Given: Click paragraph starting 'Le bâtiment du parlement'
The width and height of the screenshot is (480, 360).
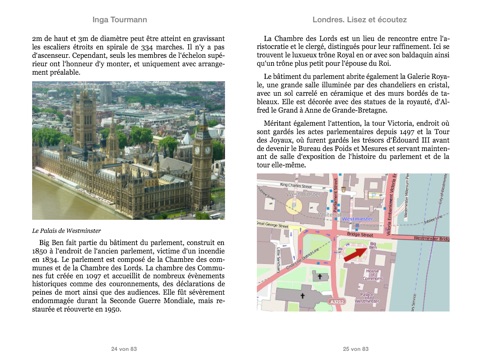Looking at the screenshot, I should pyautogui.click(x=353, y=93).
